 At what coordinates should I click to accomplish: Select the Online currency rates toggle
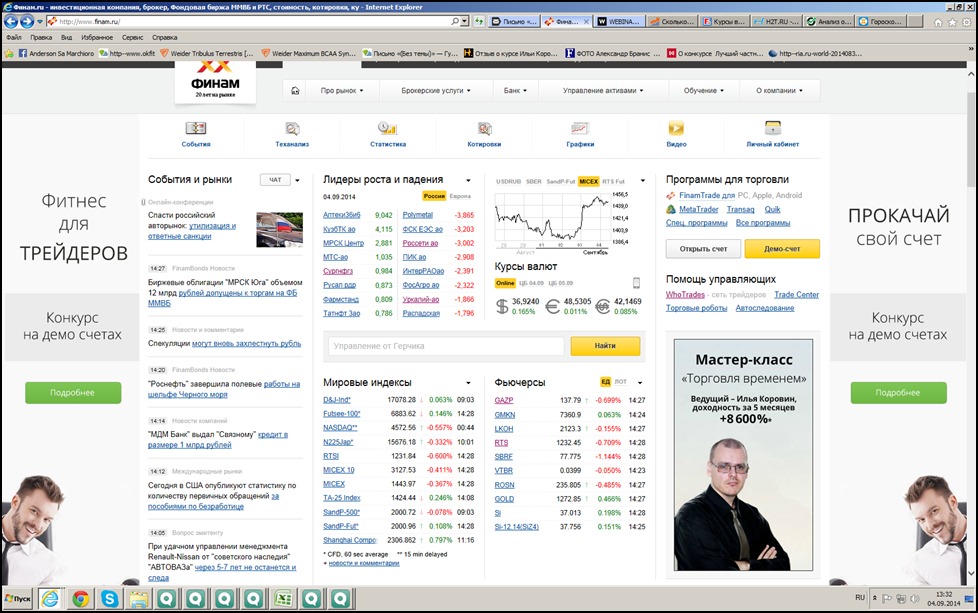(505, 283)
